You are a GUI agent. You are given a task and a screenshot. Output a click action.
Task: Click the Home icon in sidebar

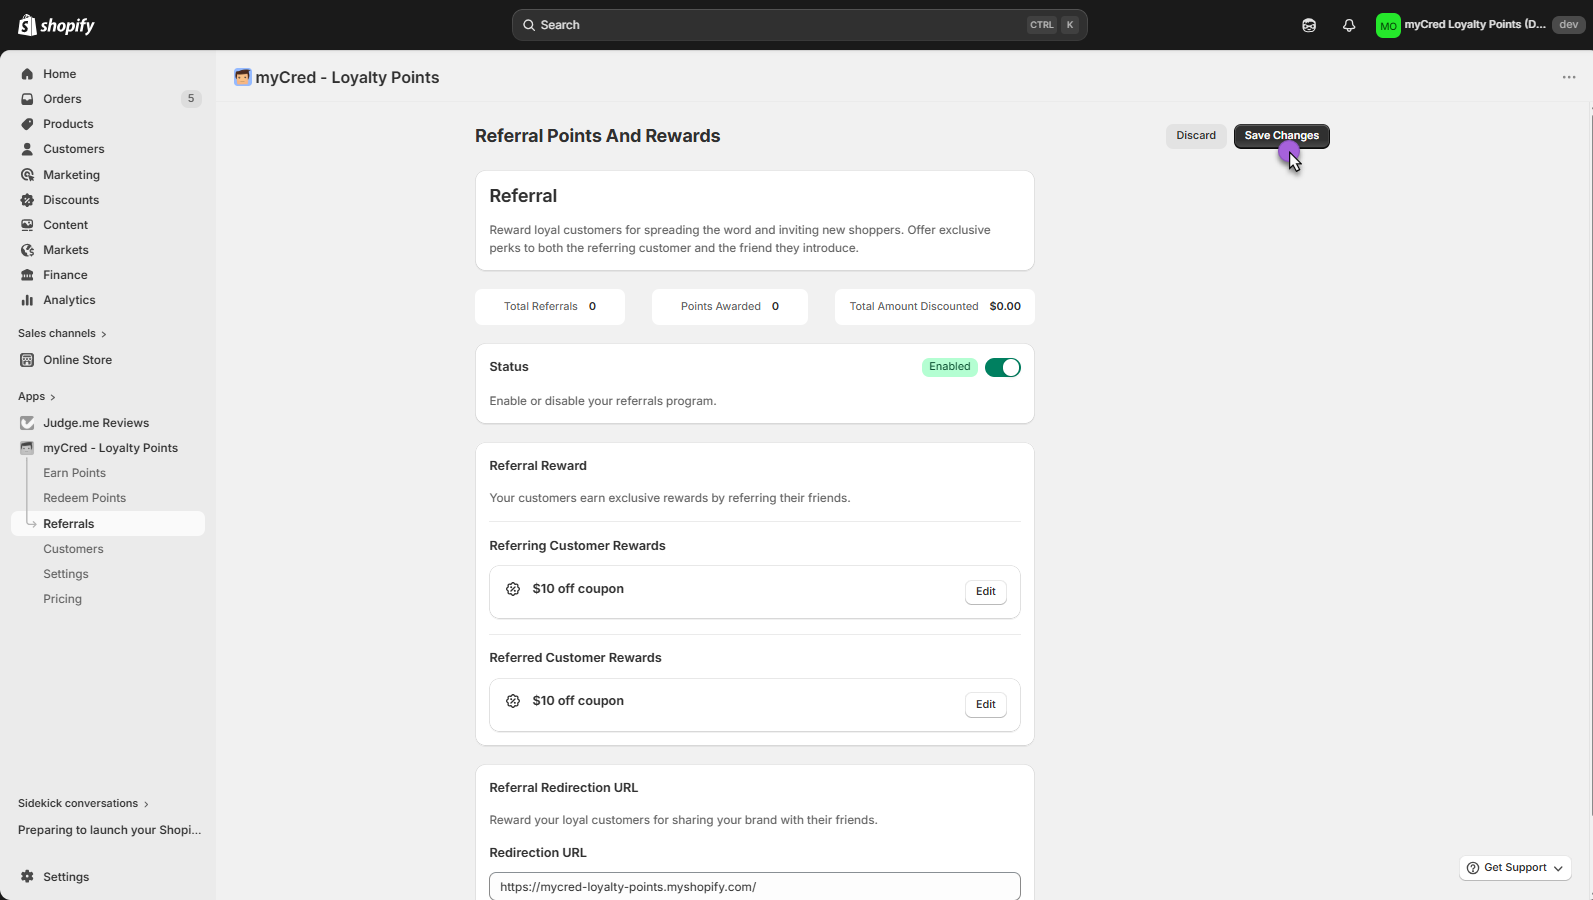tap(27, 74)
